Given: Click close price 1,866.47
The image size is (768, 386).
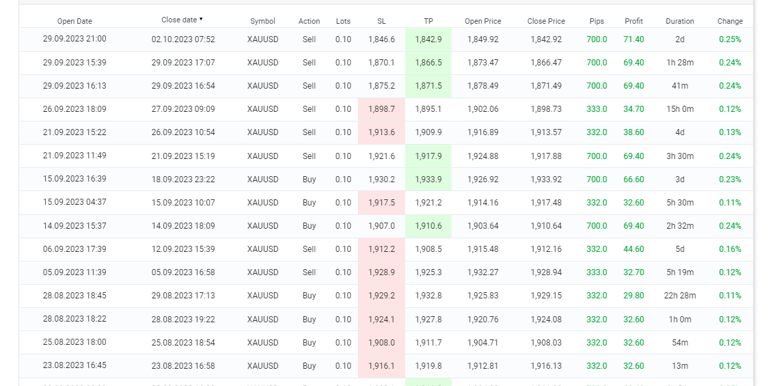Looking at the screenshot, I should point(546,63).
